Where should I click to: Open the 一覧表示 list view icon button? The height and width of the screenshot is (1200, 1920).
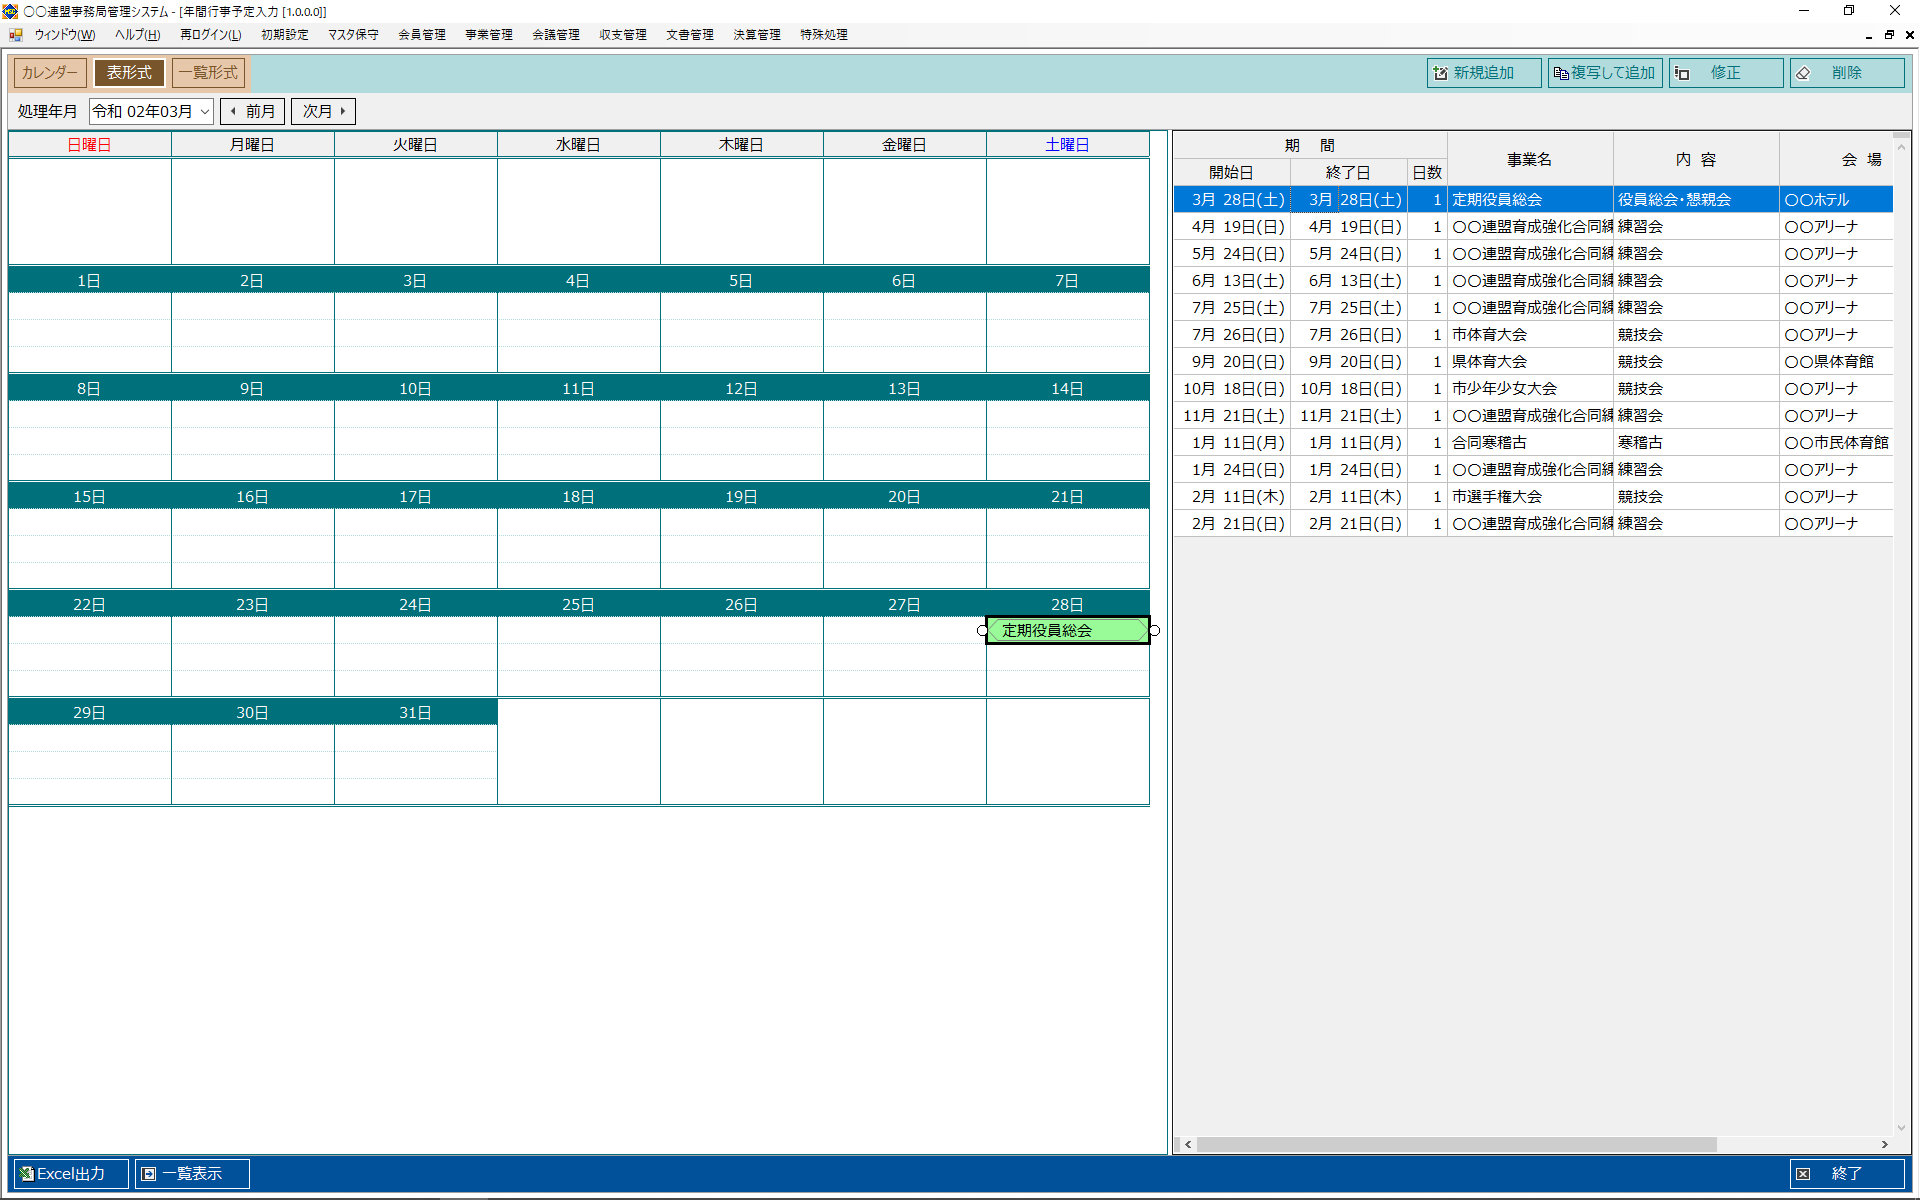click(x=192, y=1173)
